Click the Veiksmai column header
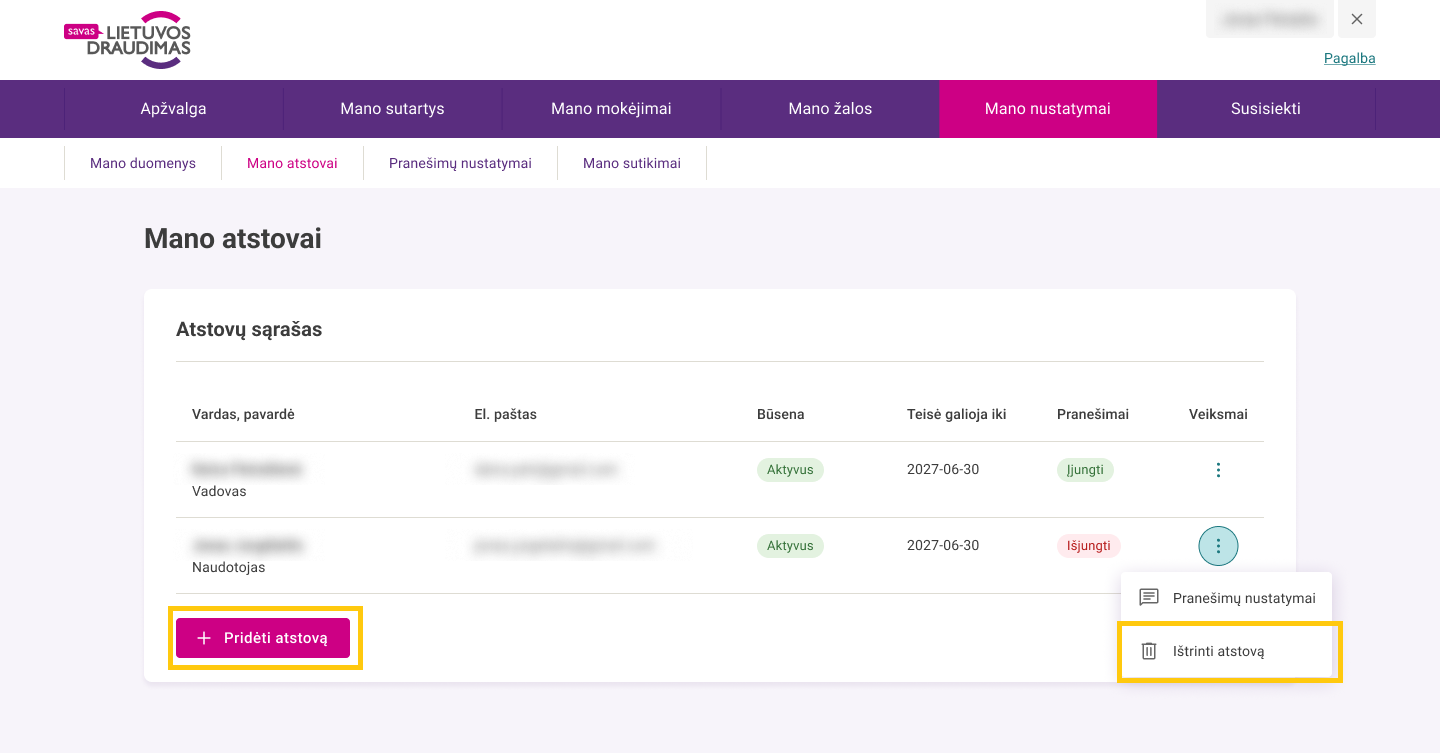Screen dimensions: 1440x753 (1218, 414)
